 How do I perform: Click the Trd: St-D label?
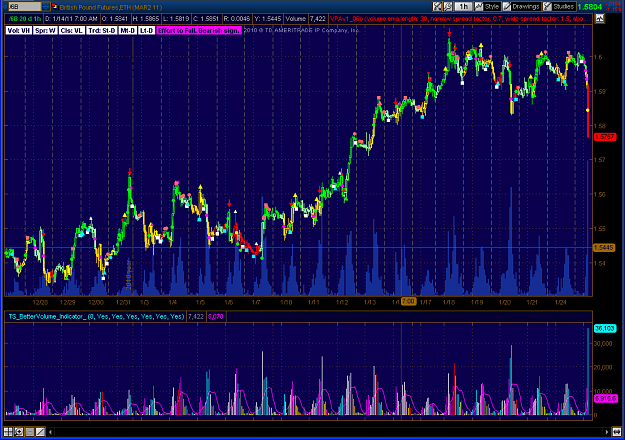[x=102, y=30]
